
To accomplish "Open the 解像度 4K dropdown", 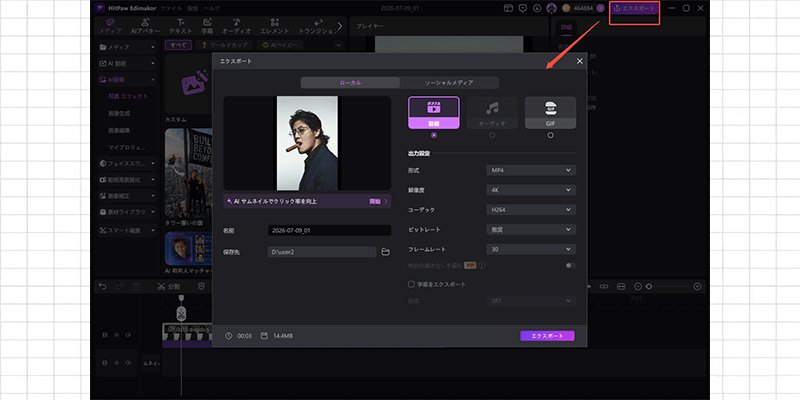I will coord(531,190).
